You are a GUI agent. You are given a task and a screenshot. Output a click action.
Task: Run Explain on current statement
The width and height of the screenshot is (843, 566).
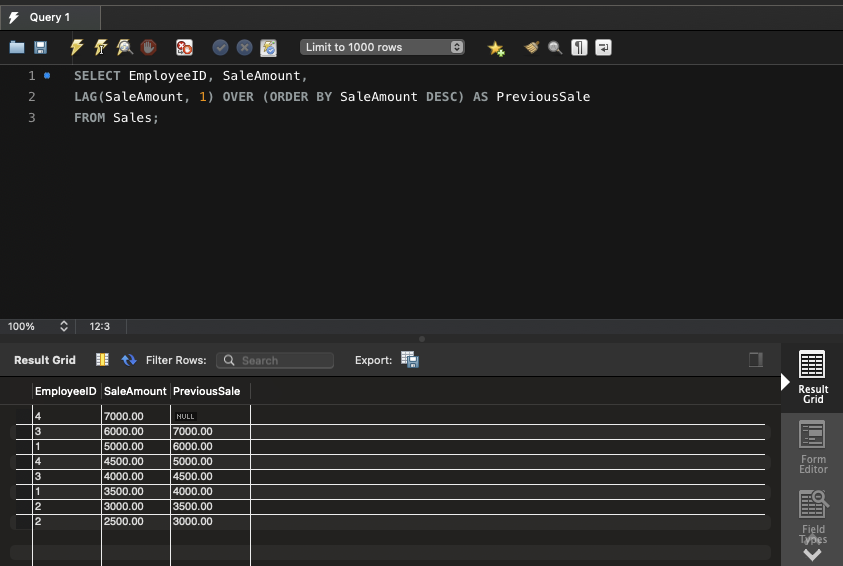124,47
